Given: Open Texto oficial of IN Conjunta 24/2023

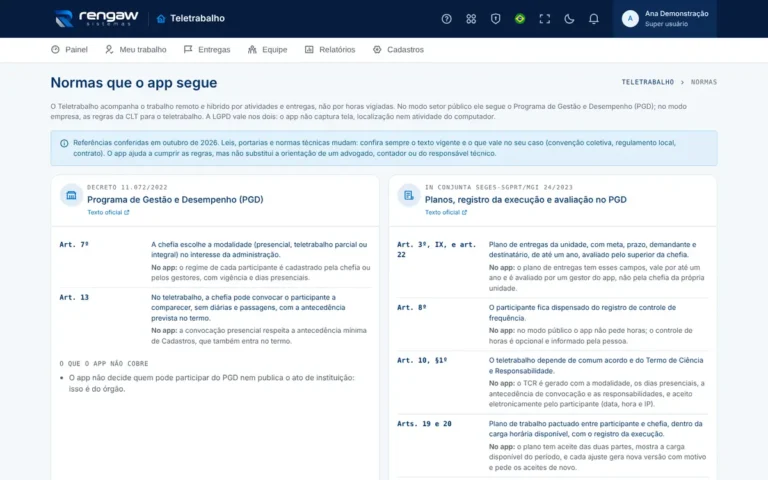Looking at the screenshot, I should [x=446, y=213].
